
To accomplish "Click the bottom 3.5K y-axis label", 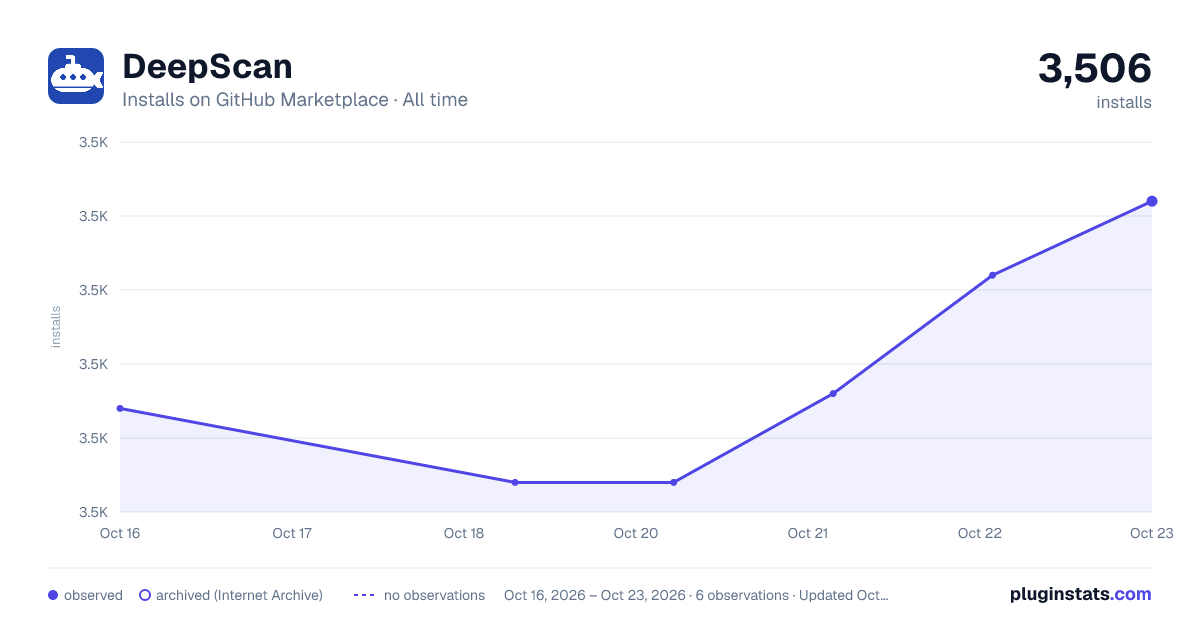I will coord(93,512).
